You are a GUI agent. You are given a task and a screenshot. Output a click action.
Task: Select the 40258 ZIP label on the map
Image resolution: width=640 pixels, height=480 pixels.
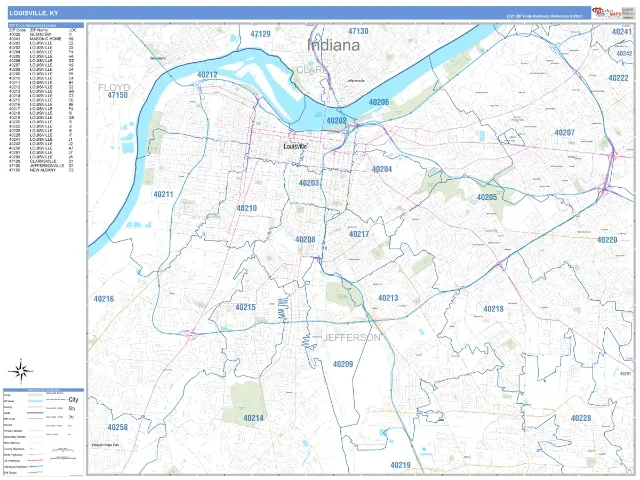click(x=118, y=427)
